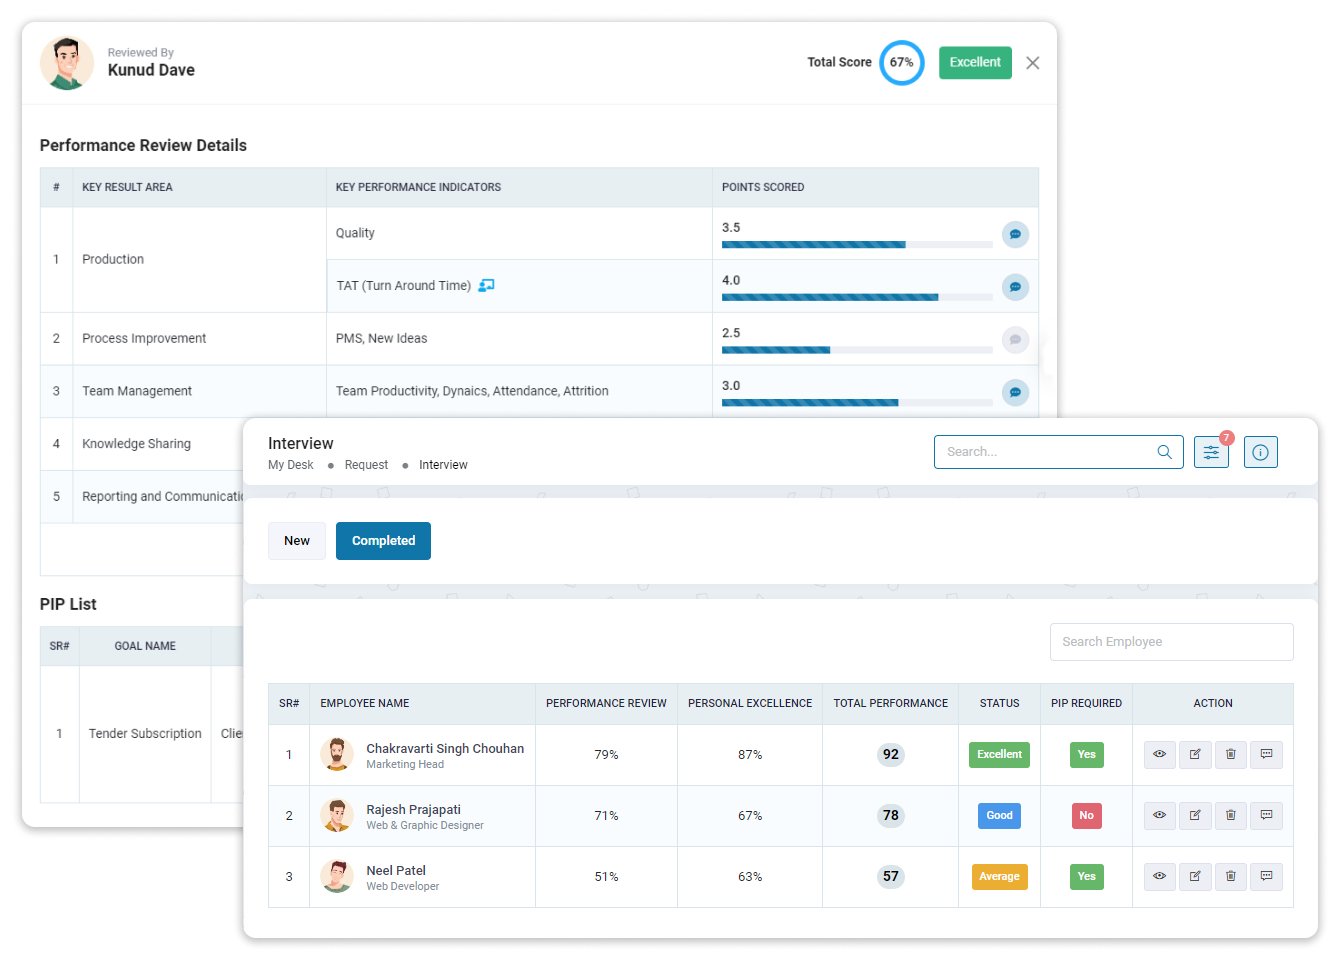Image resolution: width=1340 pixels, height=960 pixels.
Task: Click the info icon beside the filters
Action: [1260, 452]
